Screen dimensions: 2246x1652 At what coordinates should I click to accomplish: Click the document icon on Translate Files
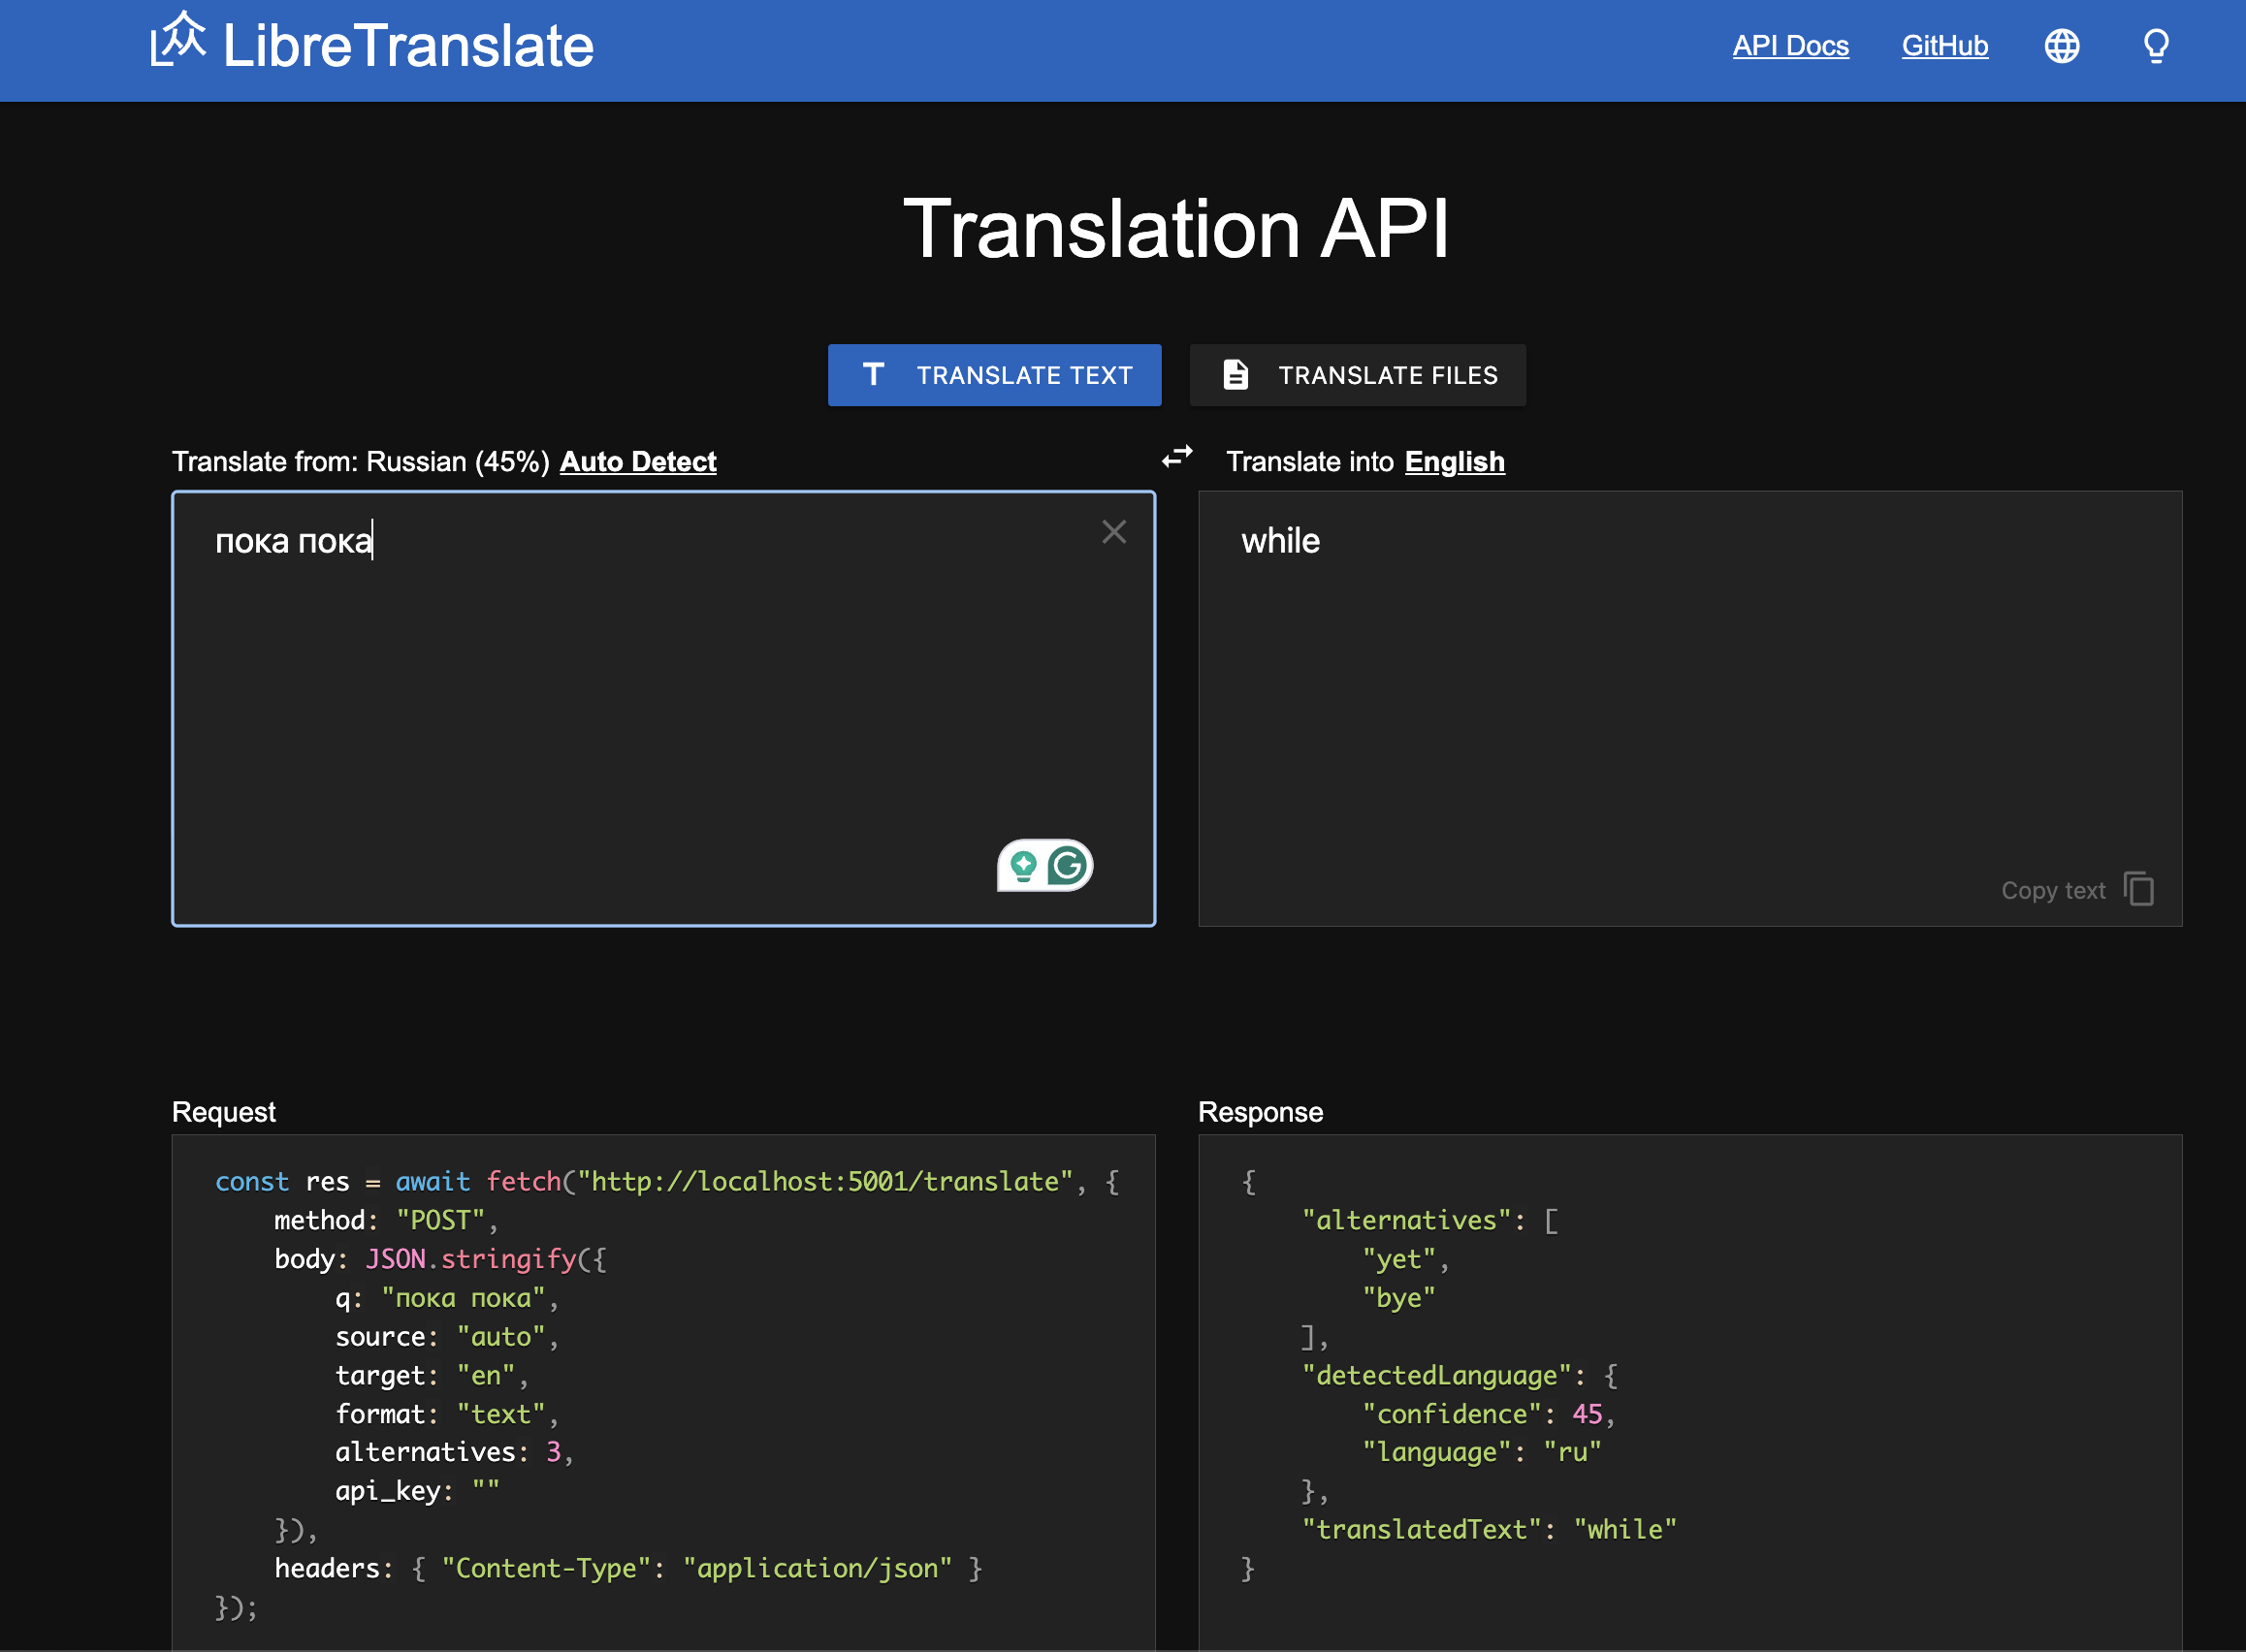[1235, 375]
